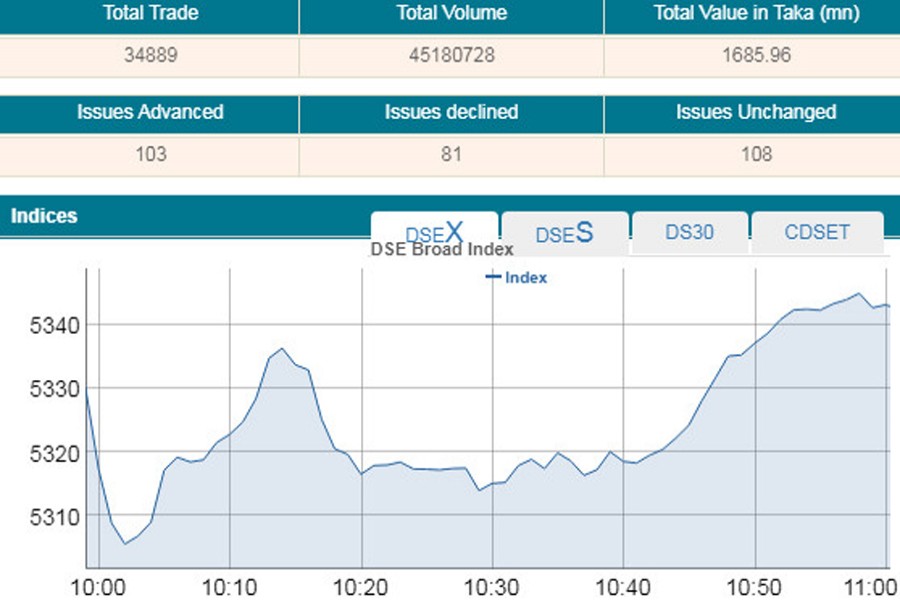The height and width of the screenshot is (600, 900).
Task: Click the issues advanced count 103
Action: click(x=150, y=154)
